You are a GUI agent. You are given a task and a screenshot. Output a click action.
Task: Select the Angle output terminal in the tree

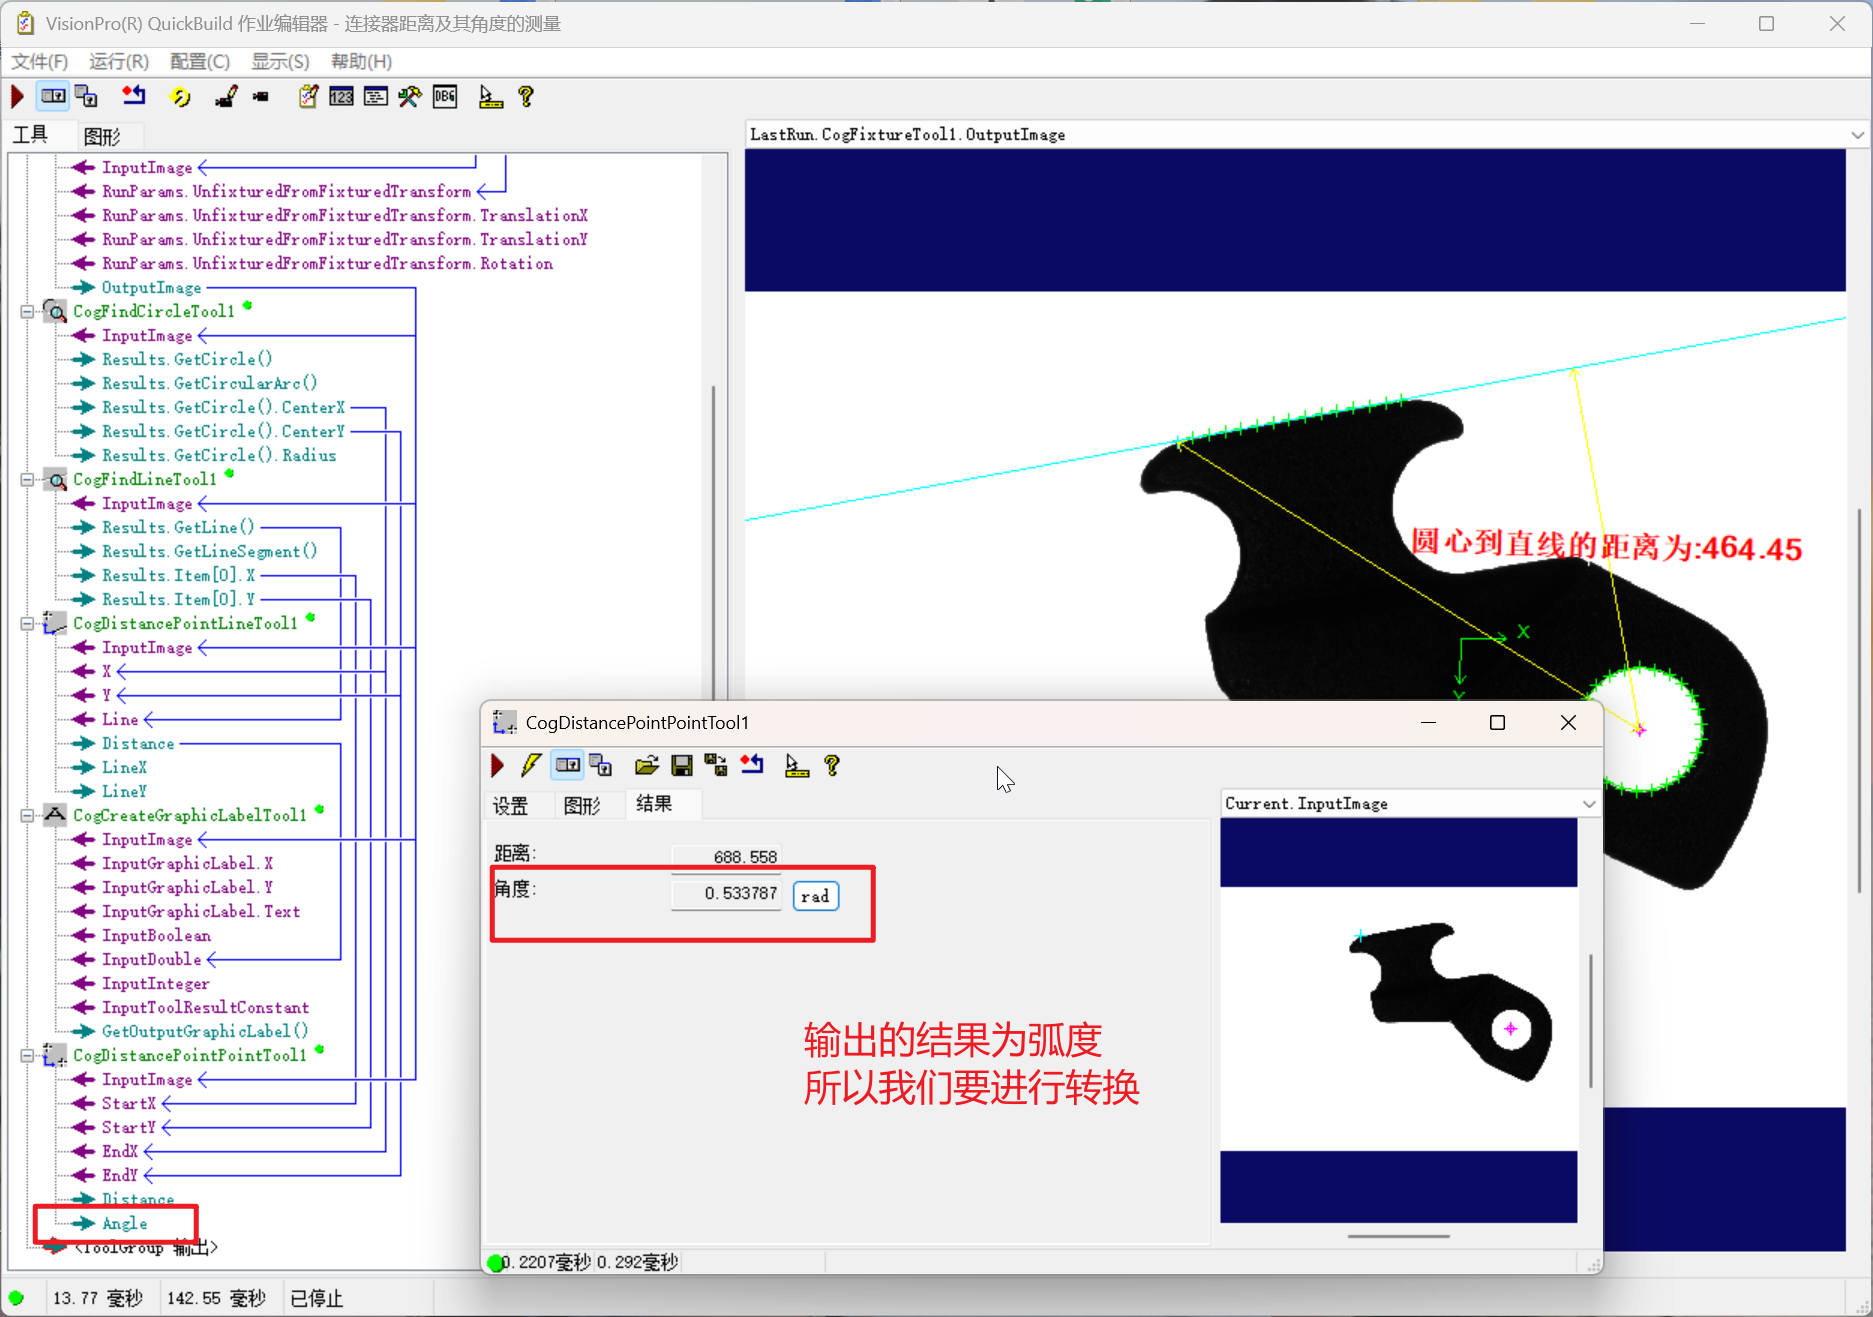(124, 1224)
